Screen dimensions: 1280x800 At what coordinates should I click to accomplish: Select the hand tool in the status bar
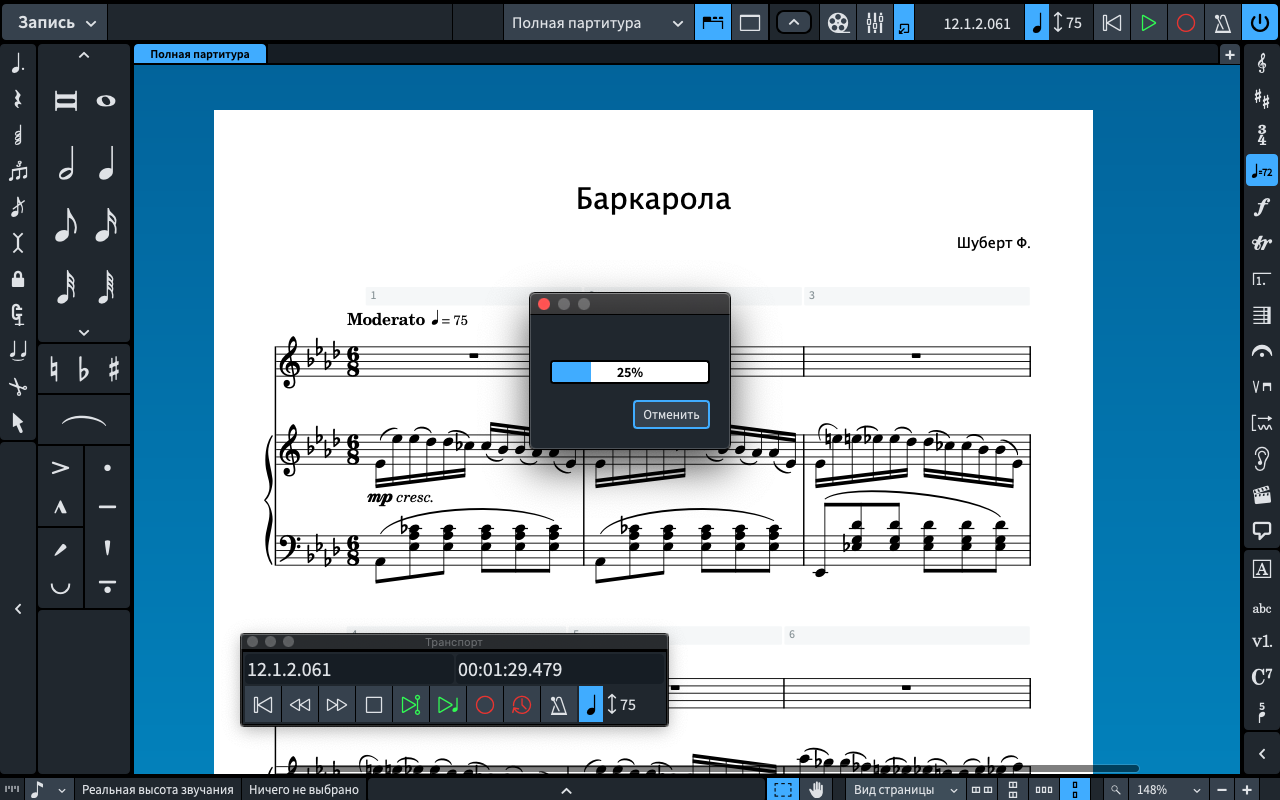click(817, 789)
